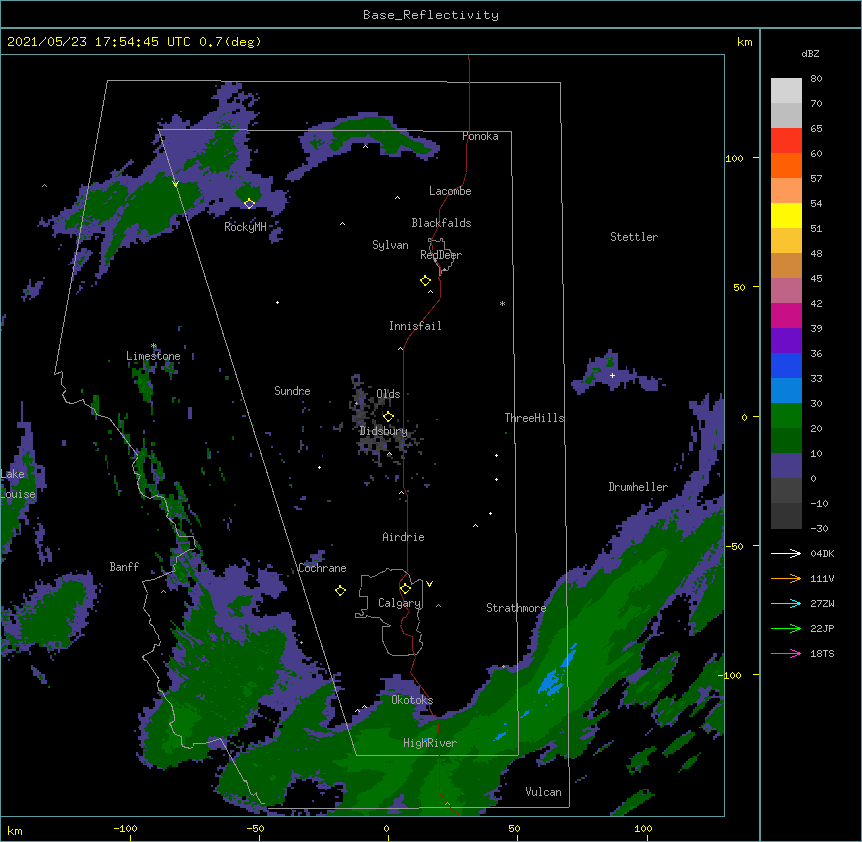Click the Banff label

pyautogui.click(x=124, y=567)
